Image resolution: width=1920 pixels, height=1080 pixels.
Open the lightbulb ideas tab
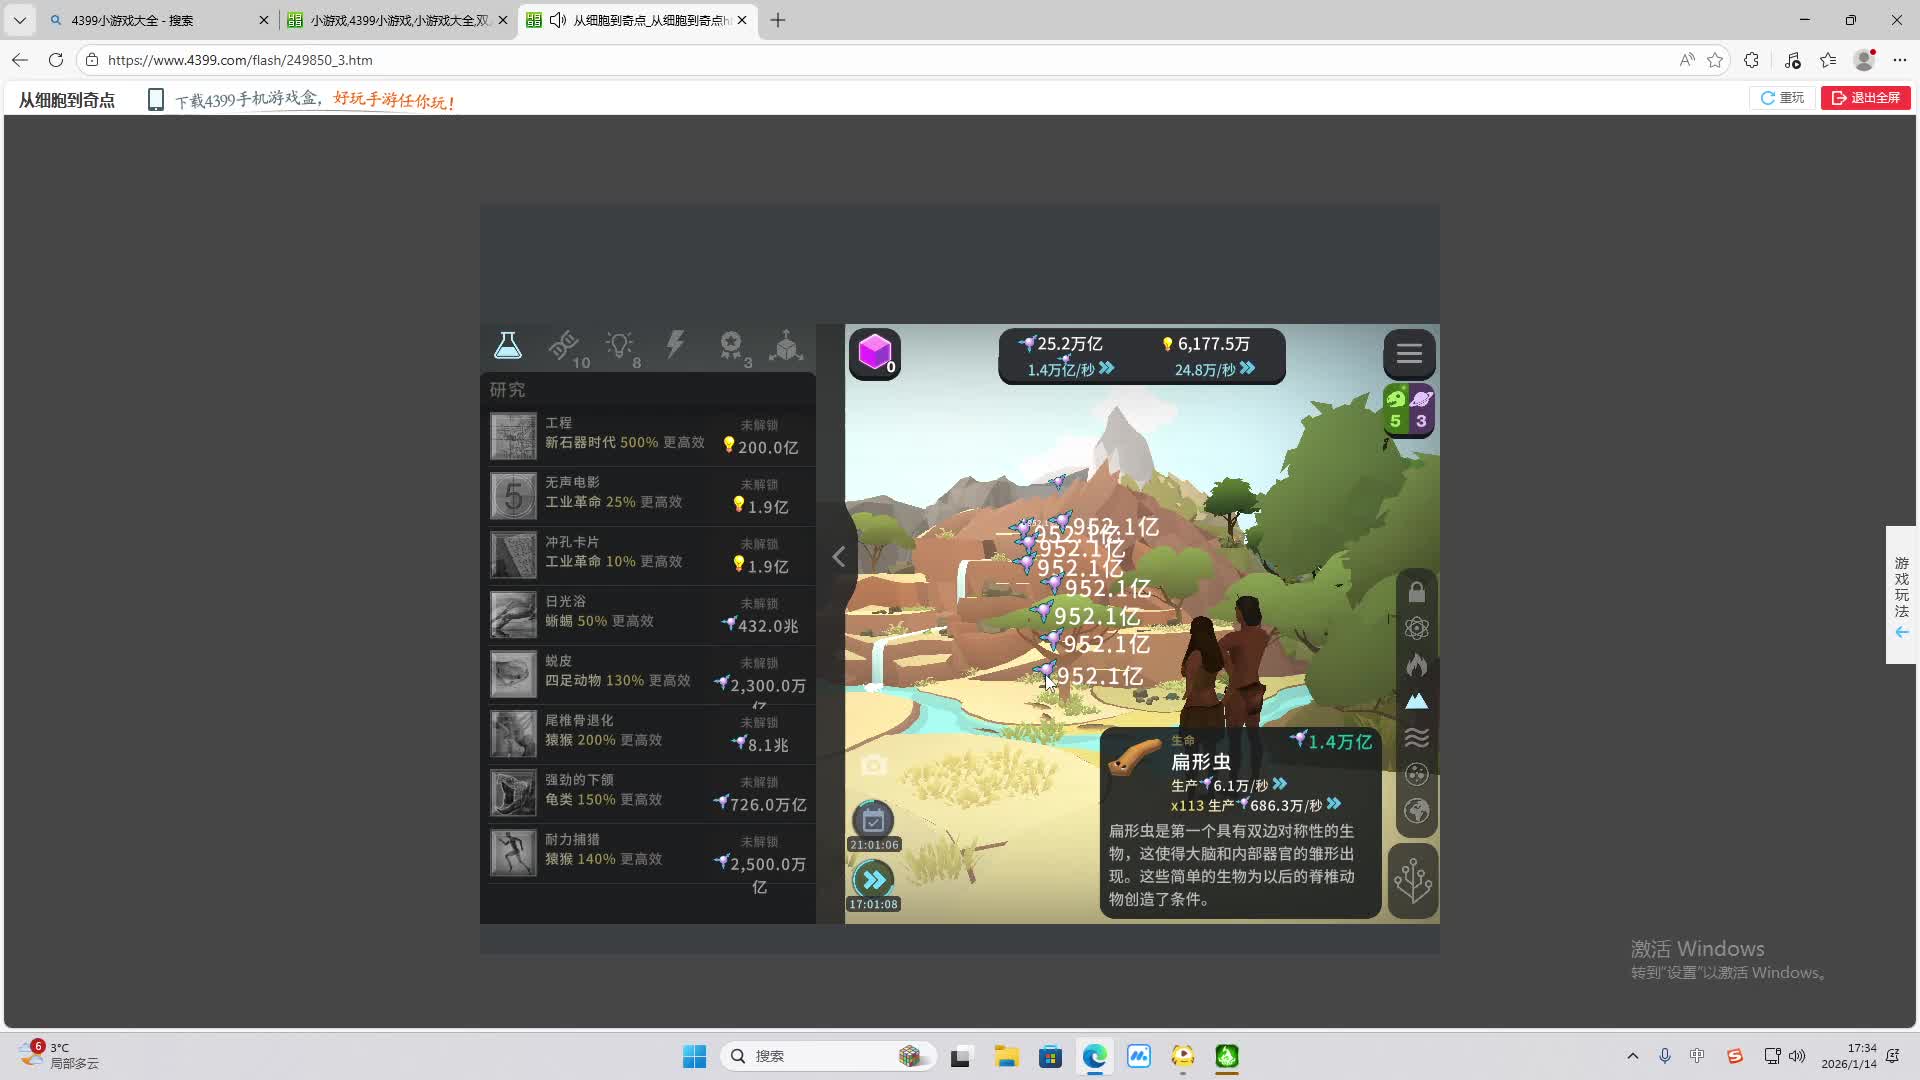pyautogui.click(x=620, y=346)
